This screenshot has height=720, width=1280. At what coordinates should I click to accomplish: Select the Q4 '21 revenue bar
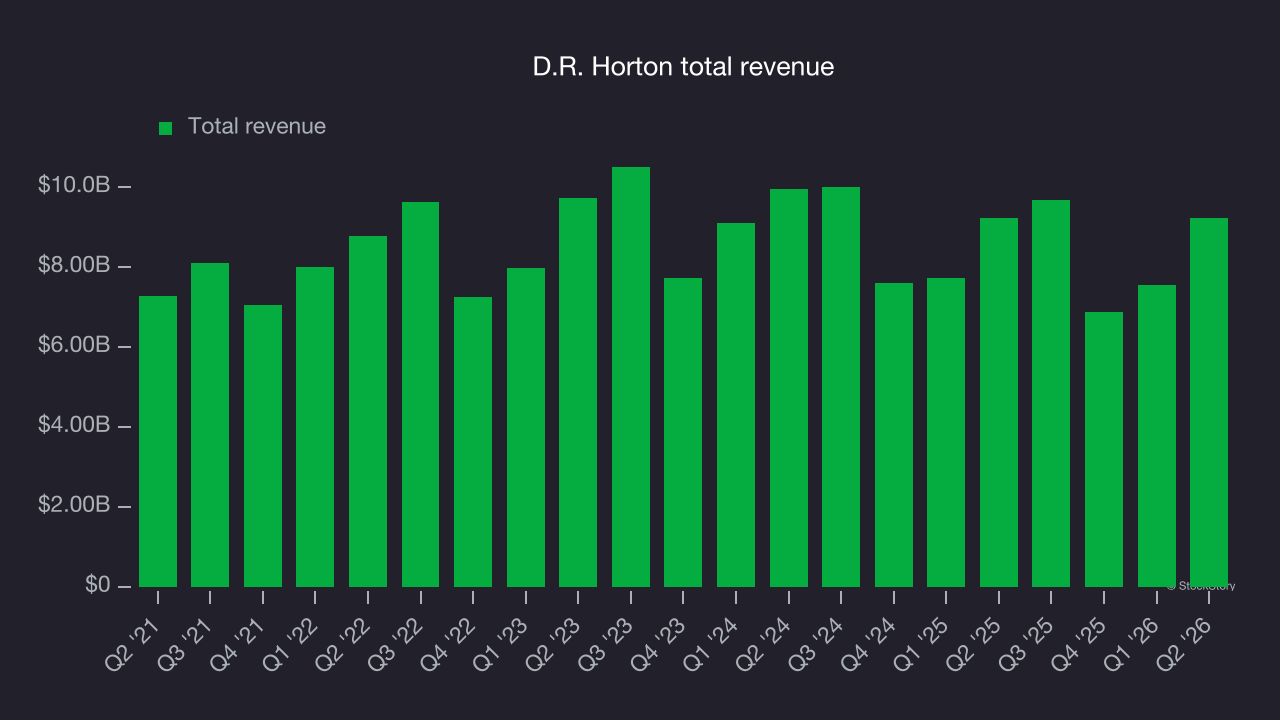pos(263,446)
